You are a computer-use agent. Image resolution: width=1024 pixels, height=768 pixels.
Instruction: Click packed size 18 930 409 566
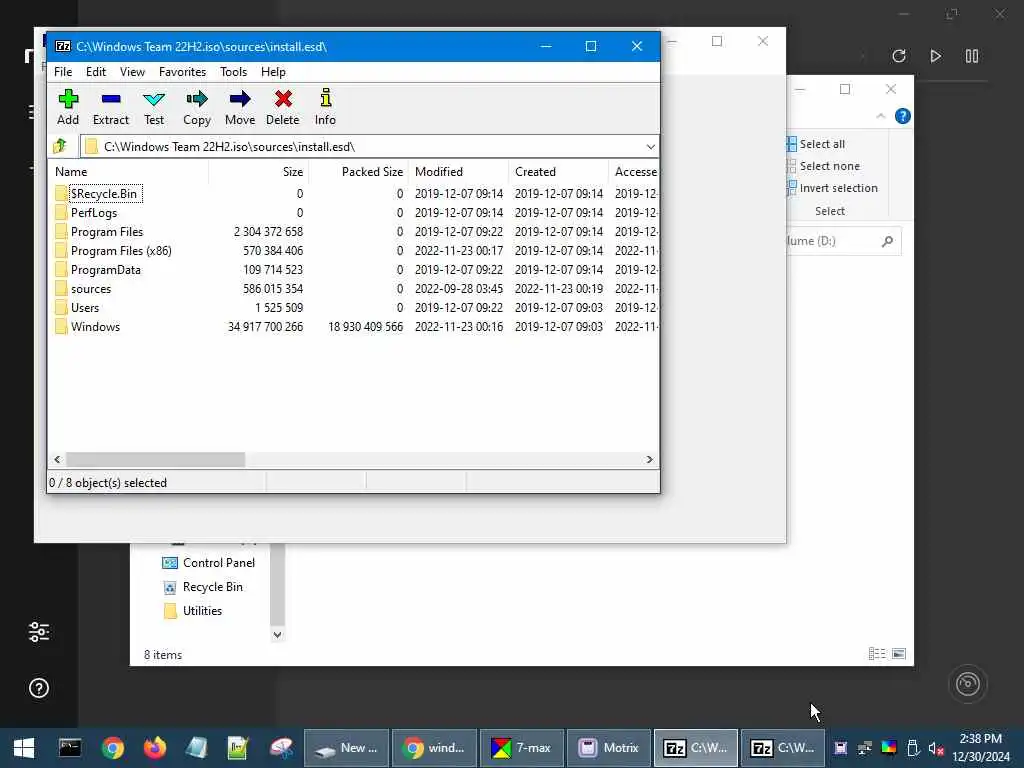(365, 327)
